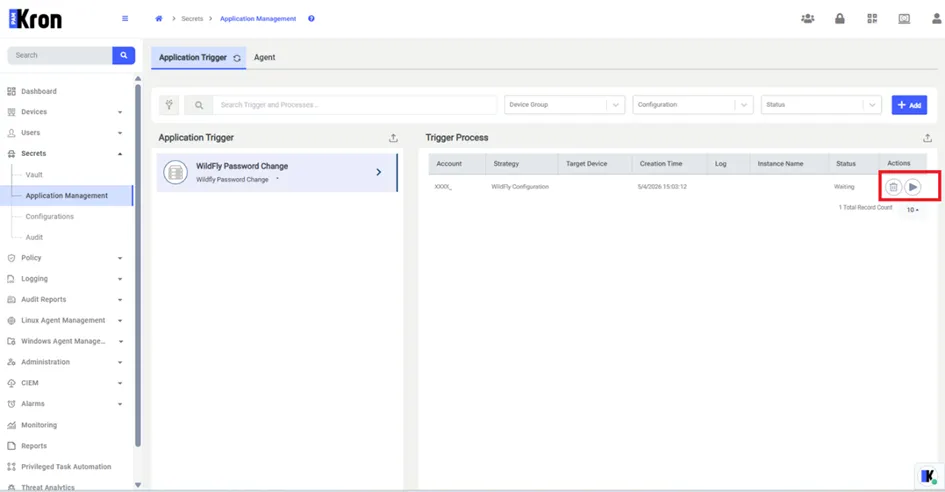
Task: Select WildFly Password Change trigger title
Action: tap(242, 166)
